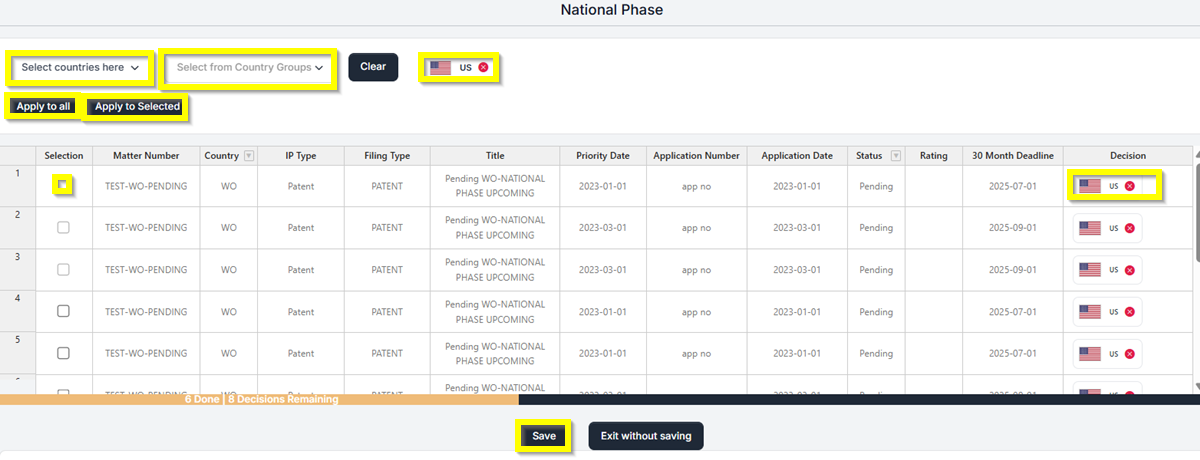Check the row 3 selection checkbox
This screenshot has height=460, width=1200.
click(63, 270)
